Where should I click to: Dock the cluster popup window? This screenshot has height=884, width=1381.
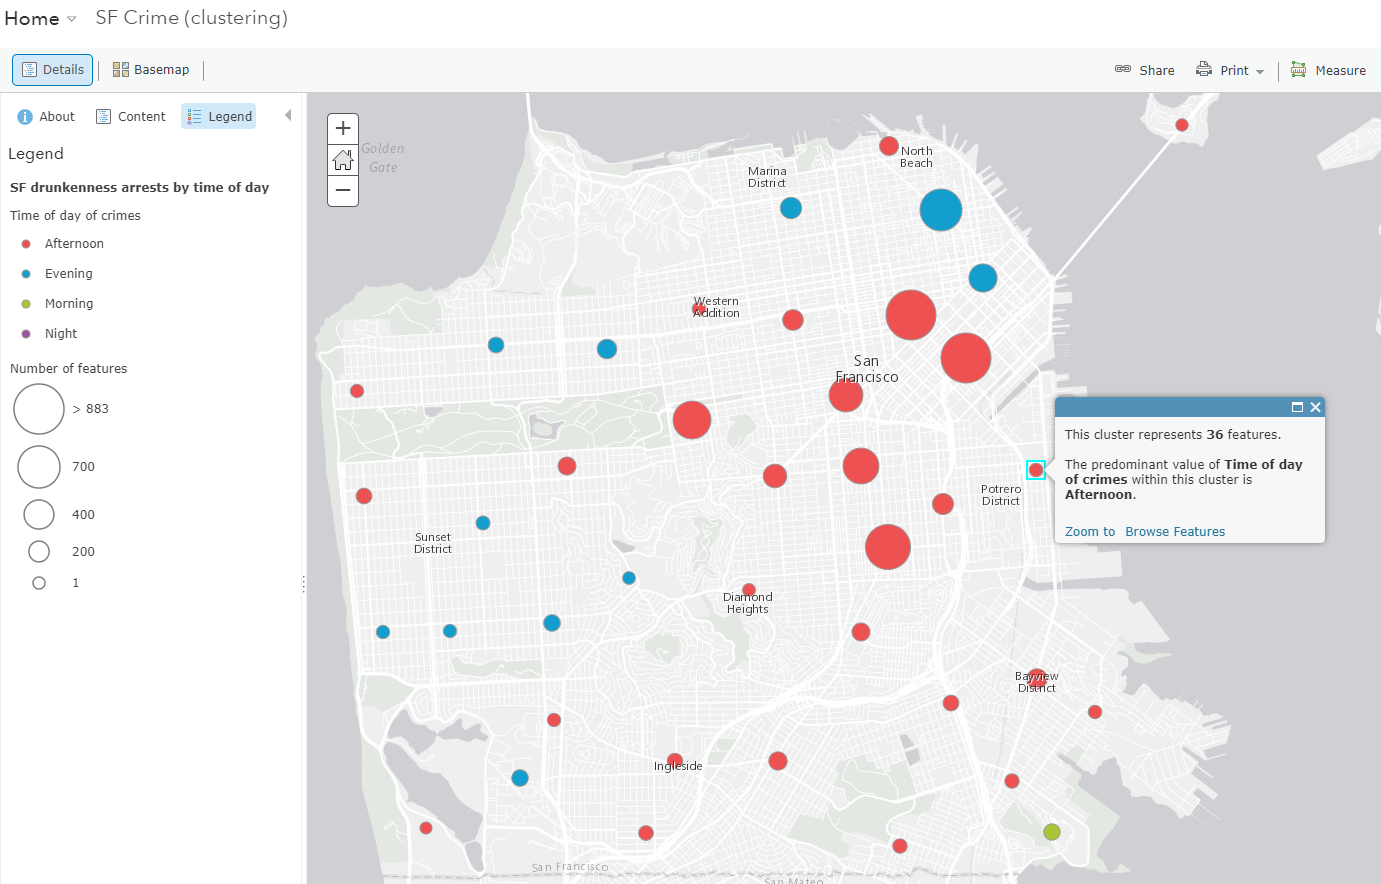click(x=1299, y=407)
